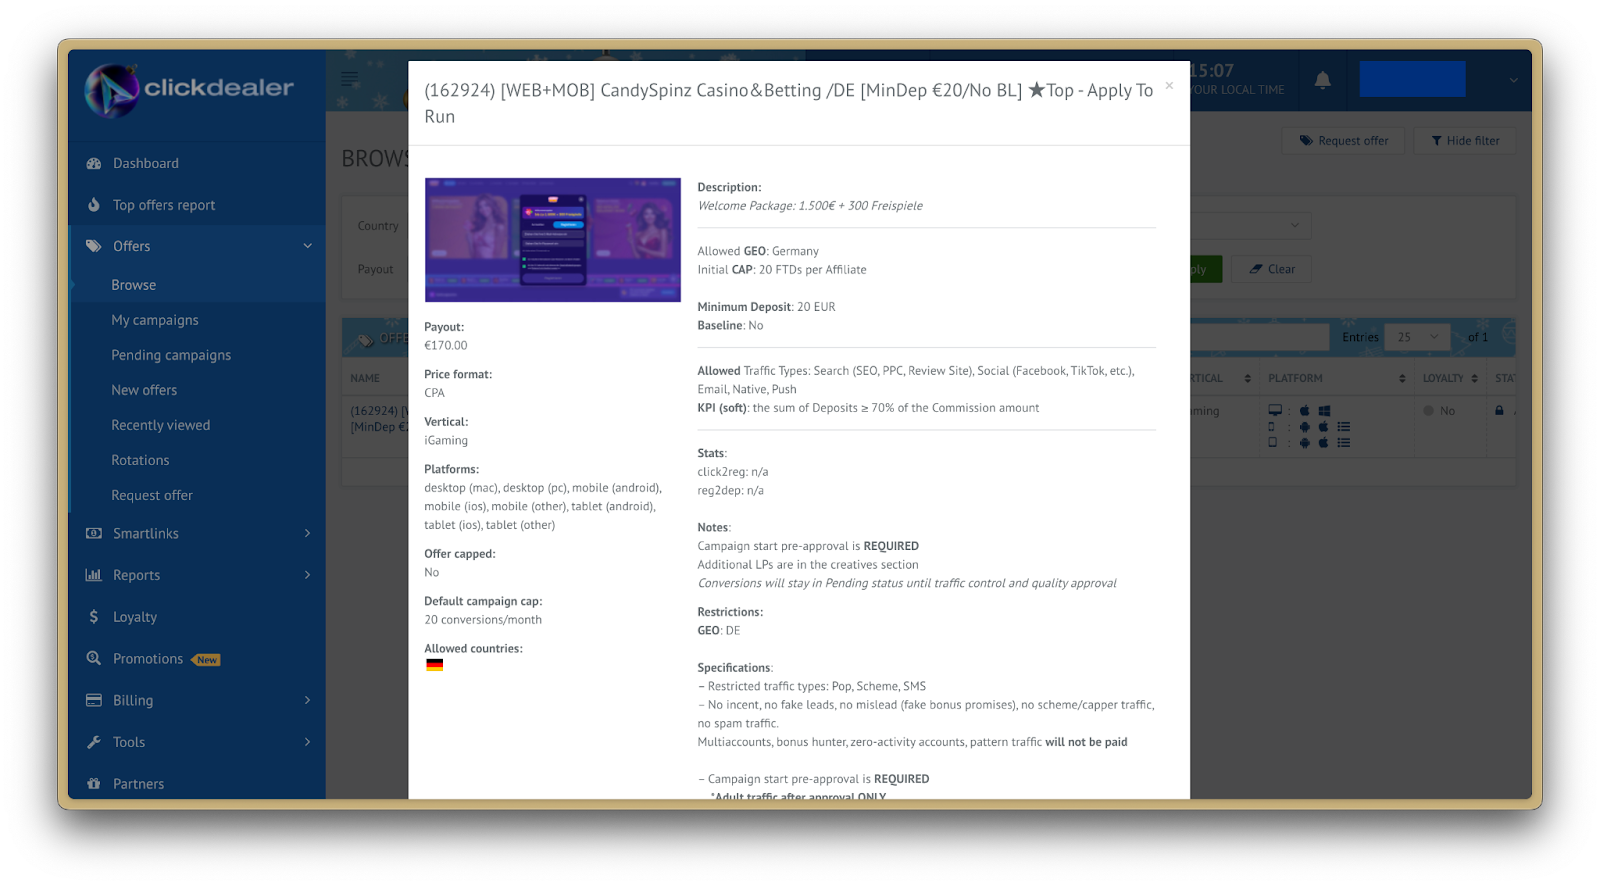Click the Hide filter button
Screen dimensions: 1600x886
point(1465,141)
